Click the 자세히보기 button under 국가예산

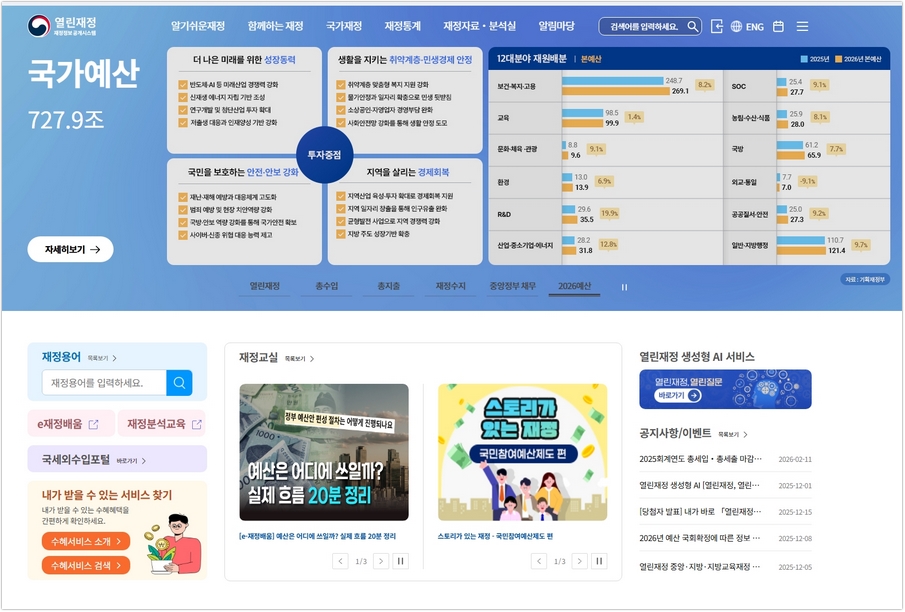71,250
